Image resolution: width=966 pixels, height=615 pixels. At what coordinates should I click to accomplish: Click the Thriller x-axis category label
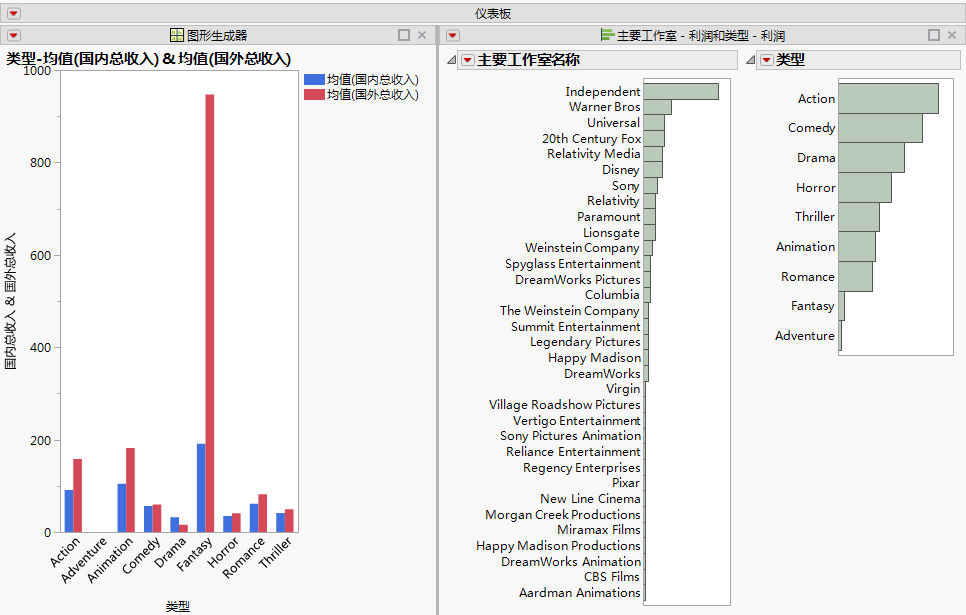click(x=275, y=552)
